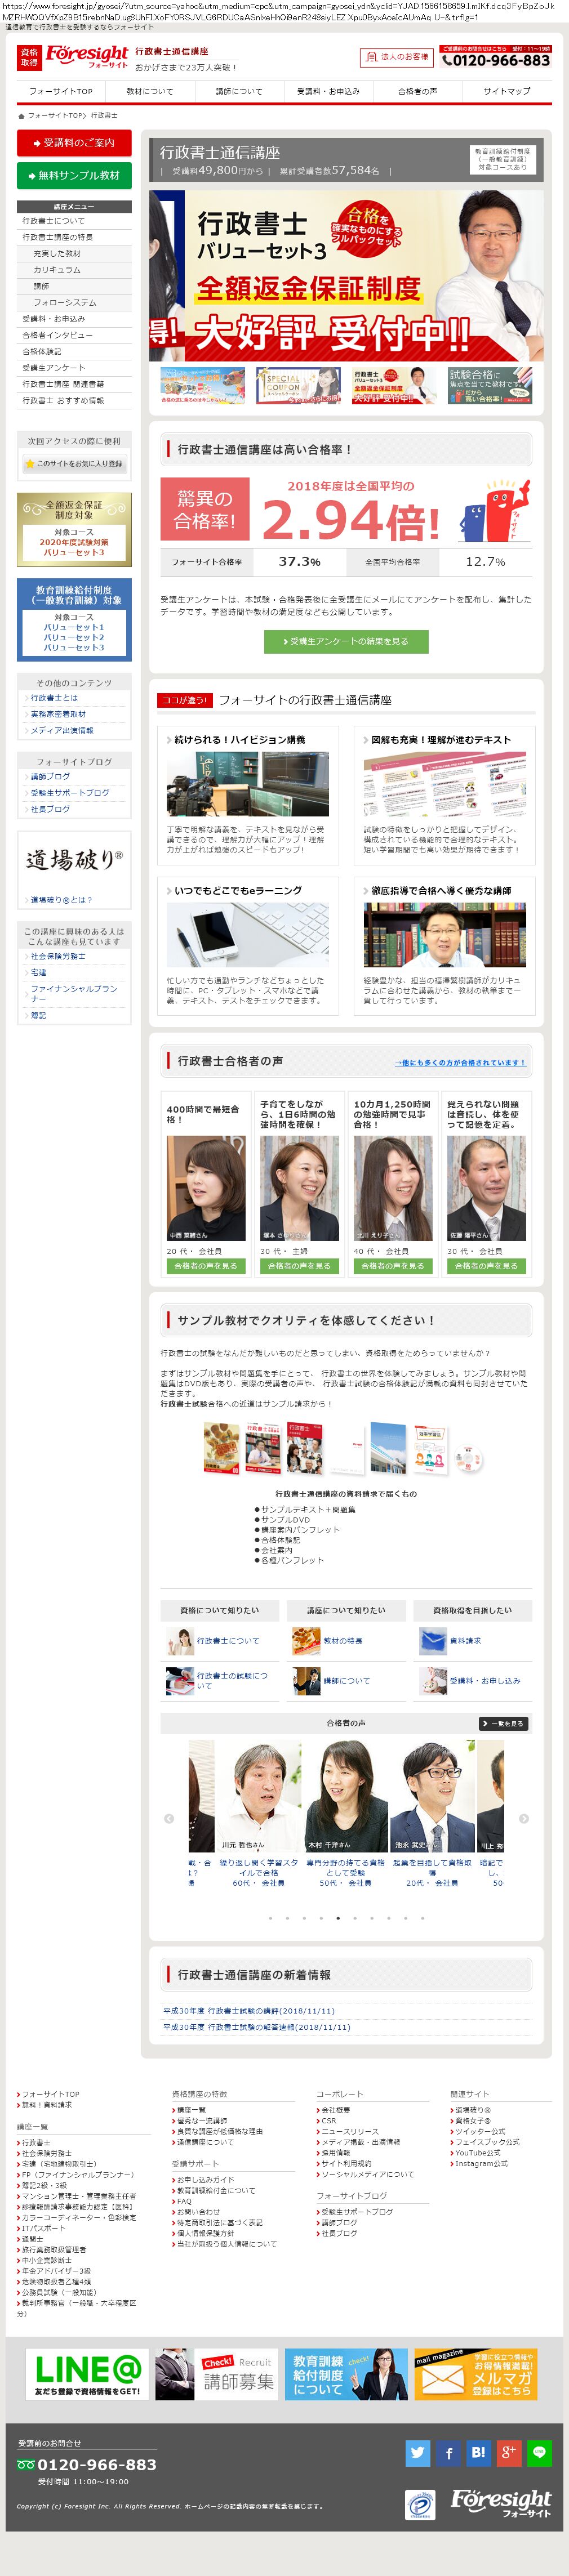Select the last carousel pagination dot

click(x=422, y=1917)
